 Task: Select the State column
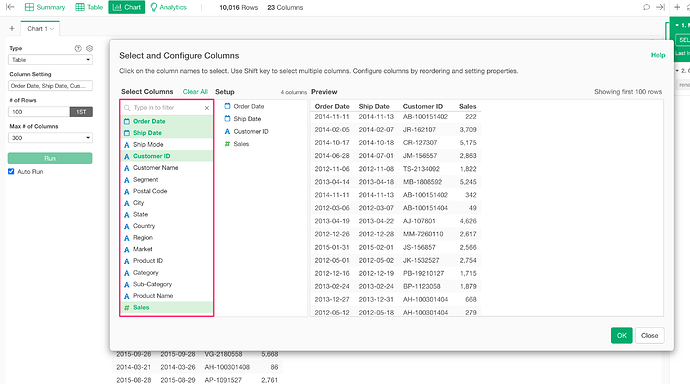click(x=167, y=214)
